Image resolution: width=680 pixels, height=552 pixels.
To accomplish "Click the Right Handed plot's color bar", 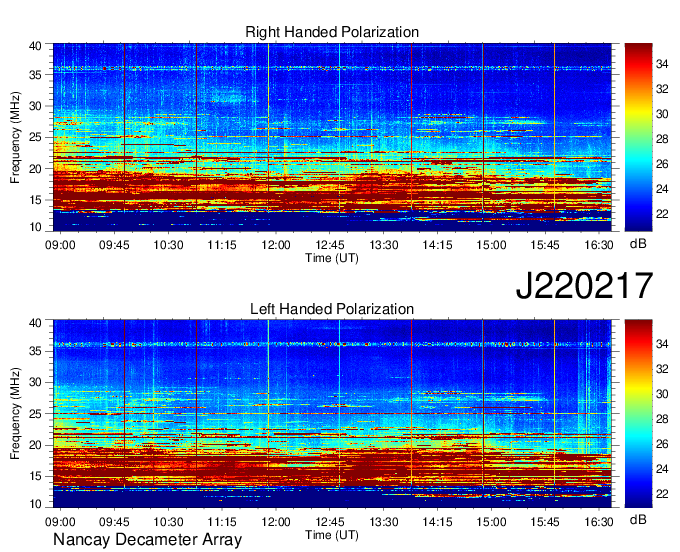I will 638,137.
